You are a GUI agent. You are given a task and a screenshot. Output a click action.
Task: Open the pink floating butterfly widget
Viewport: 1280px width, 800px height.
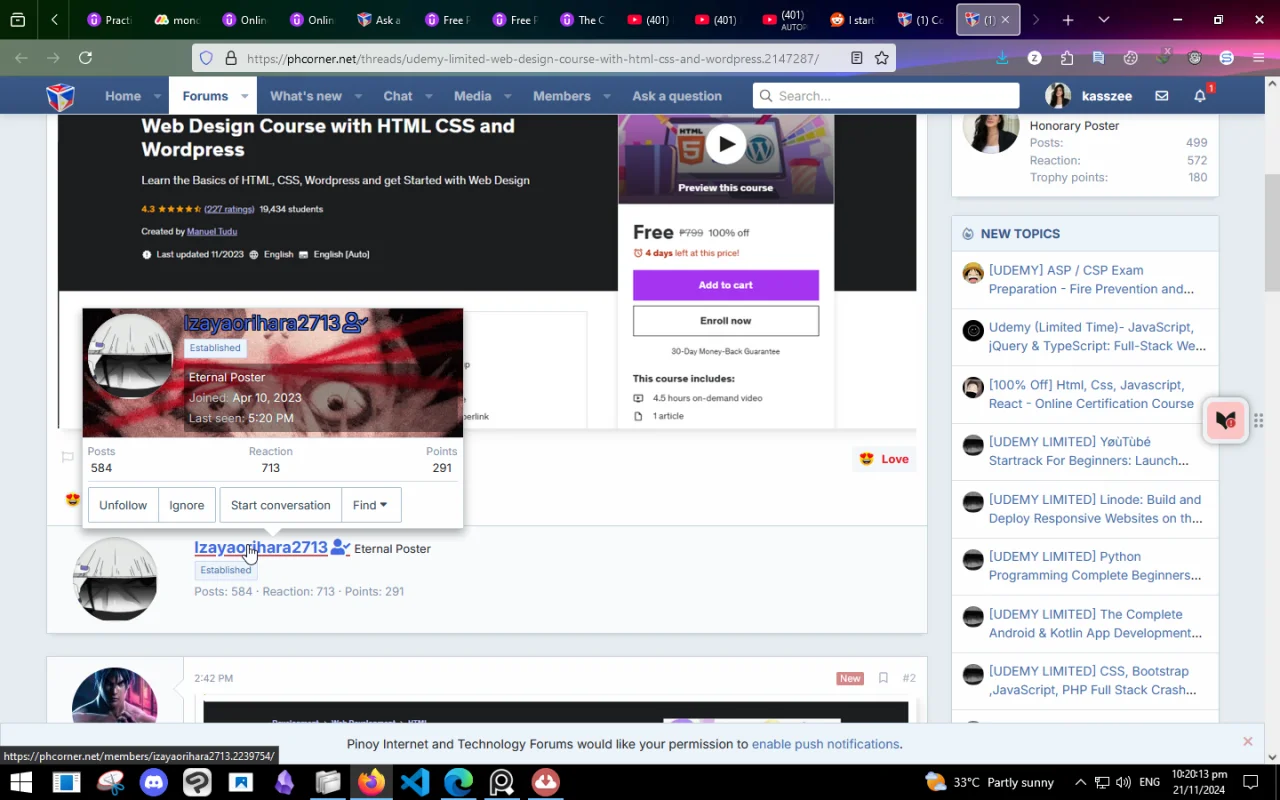pyautogui.click(x=1226, y=420)
